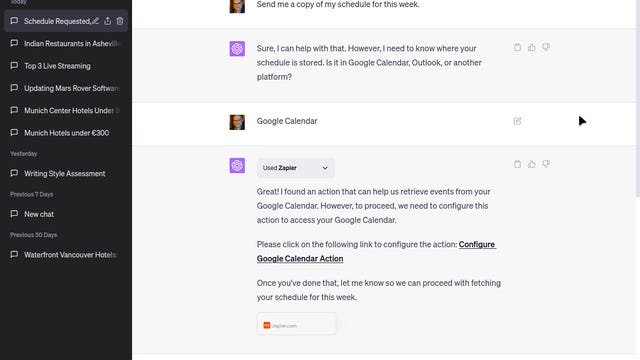Open the zapier.com link preview card
This screenshot has height=360, width=640.
pos(297,324)
